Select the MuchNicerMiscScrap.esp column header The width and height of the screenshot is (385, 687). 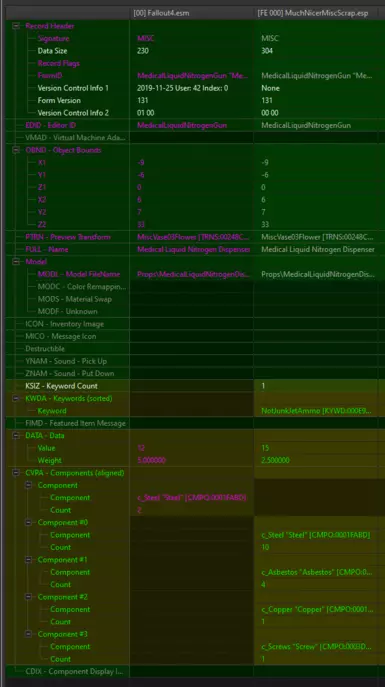319,13
